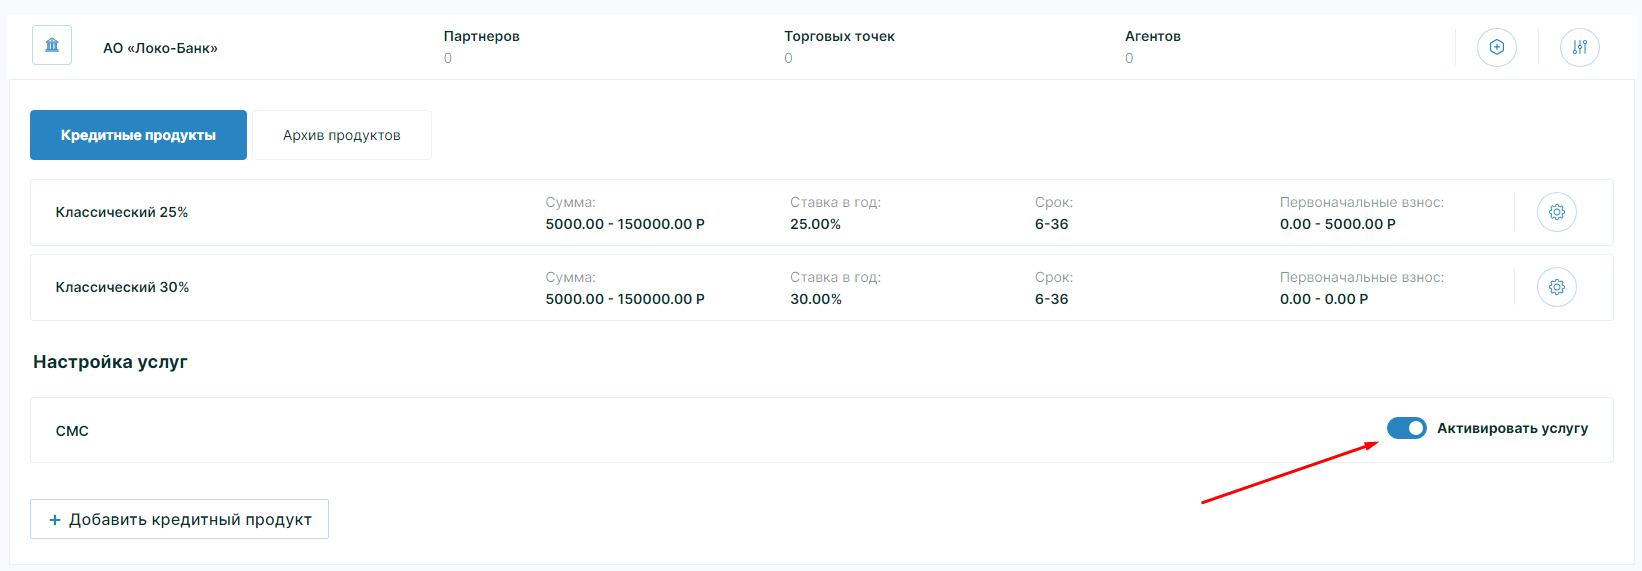
Task: Open gear settings for Классический 25%
Action: (1556, 212)
